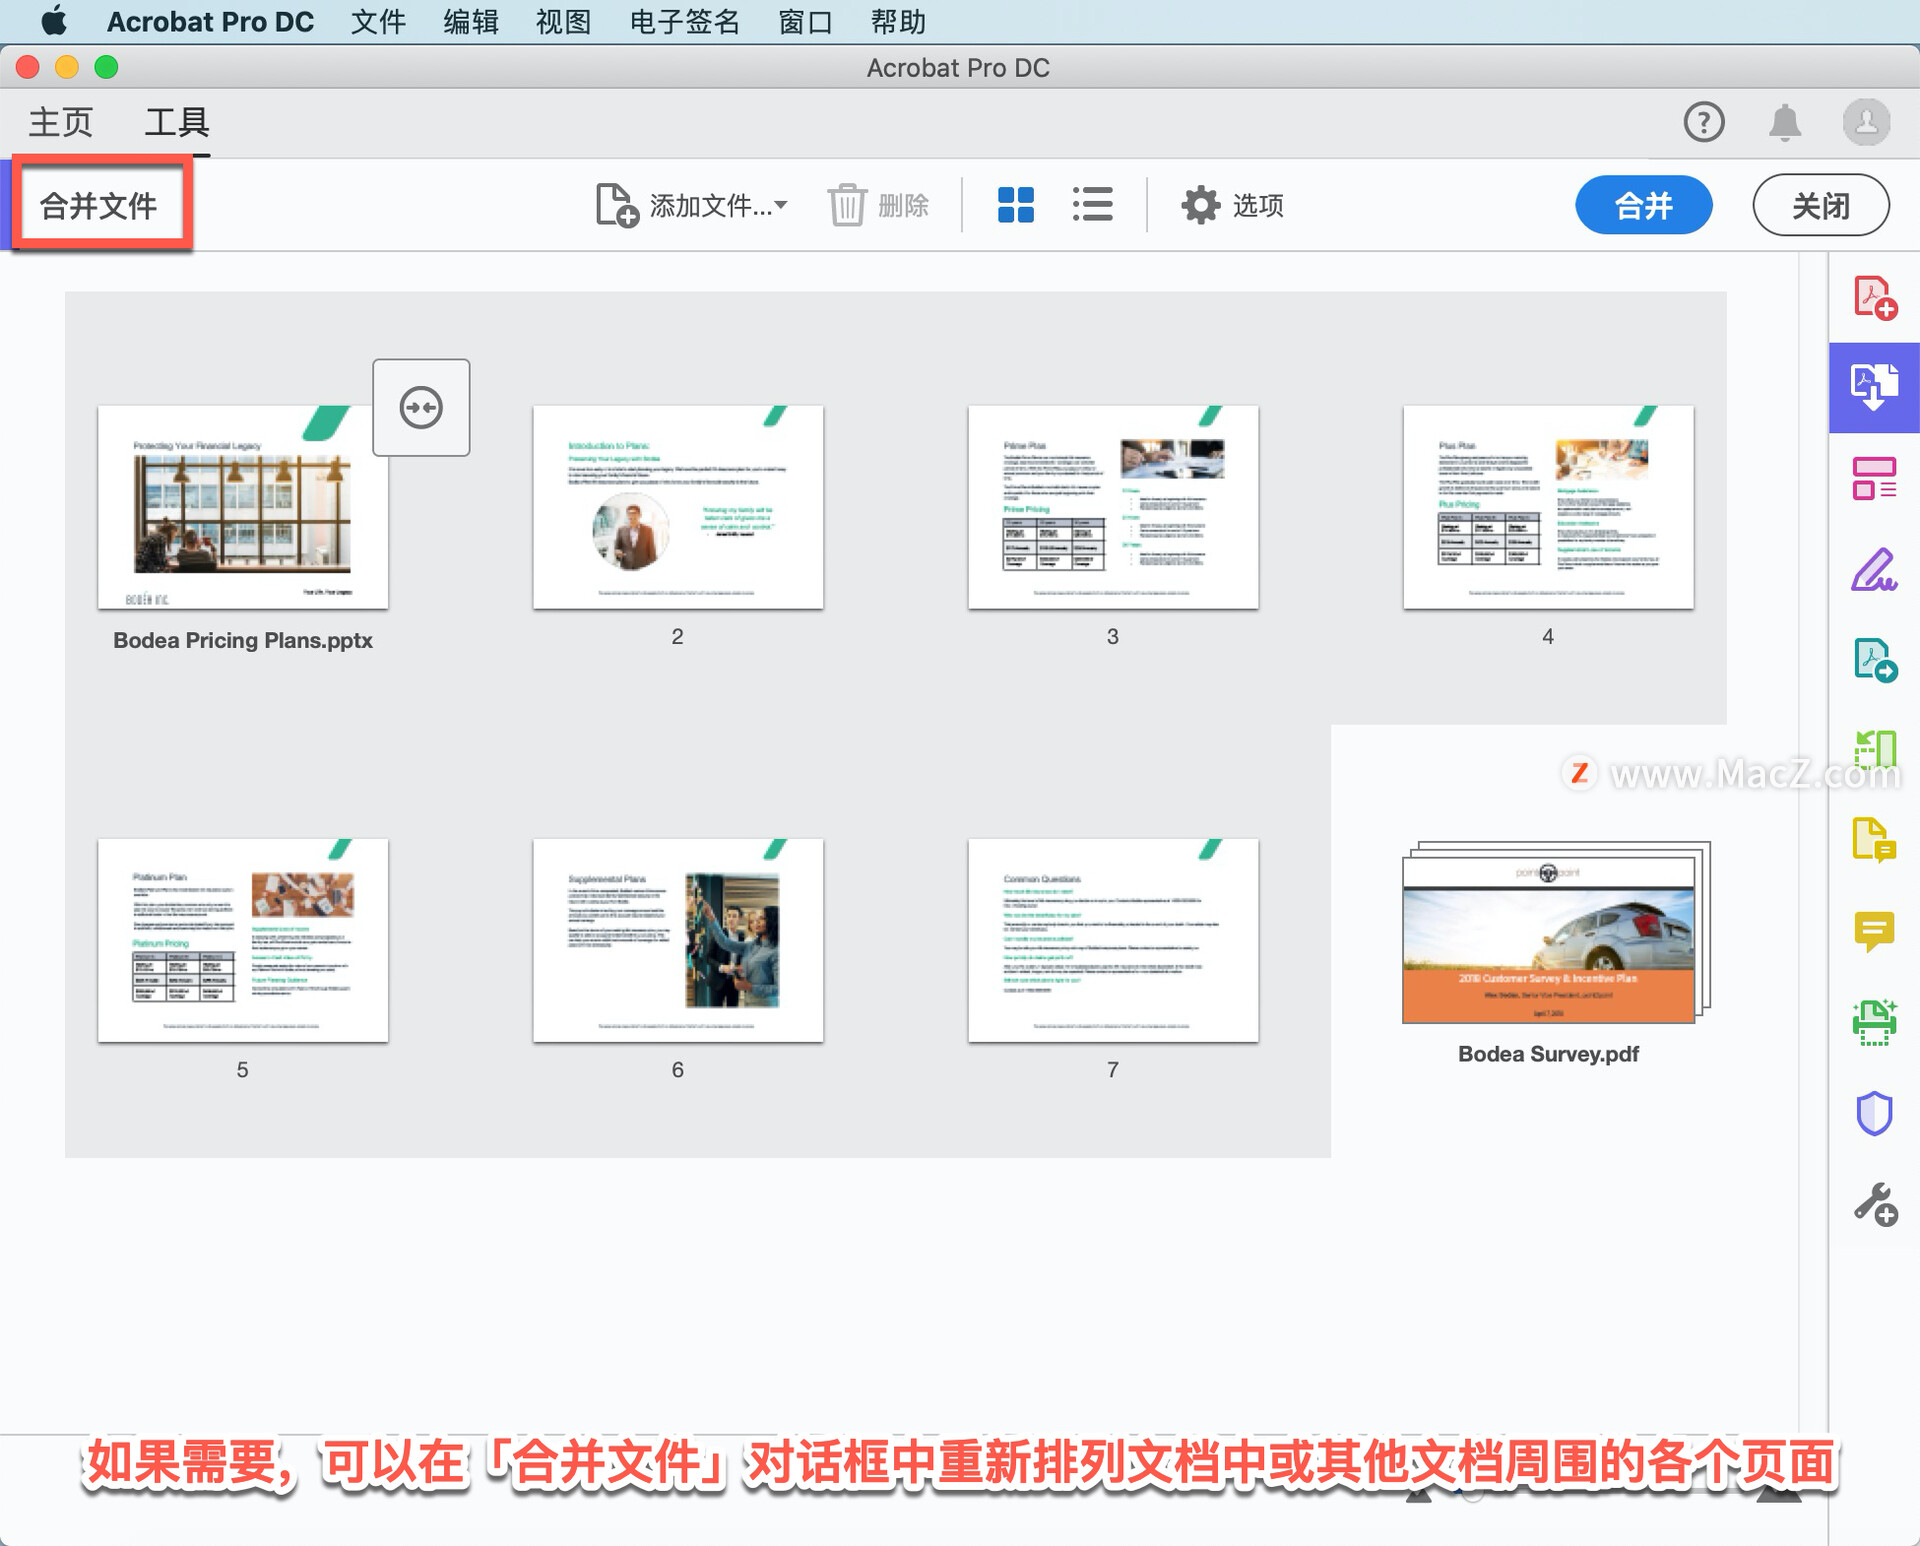Open the 编辑 menu
The image size is (1920, 1546).
(471, 21)
